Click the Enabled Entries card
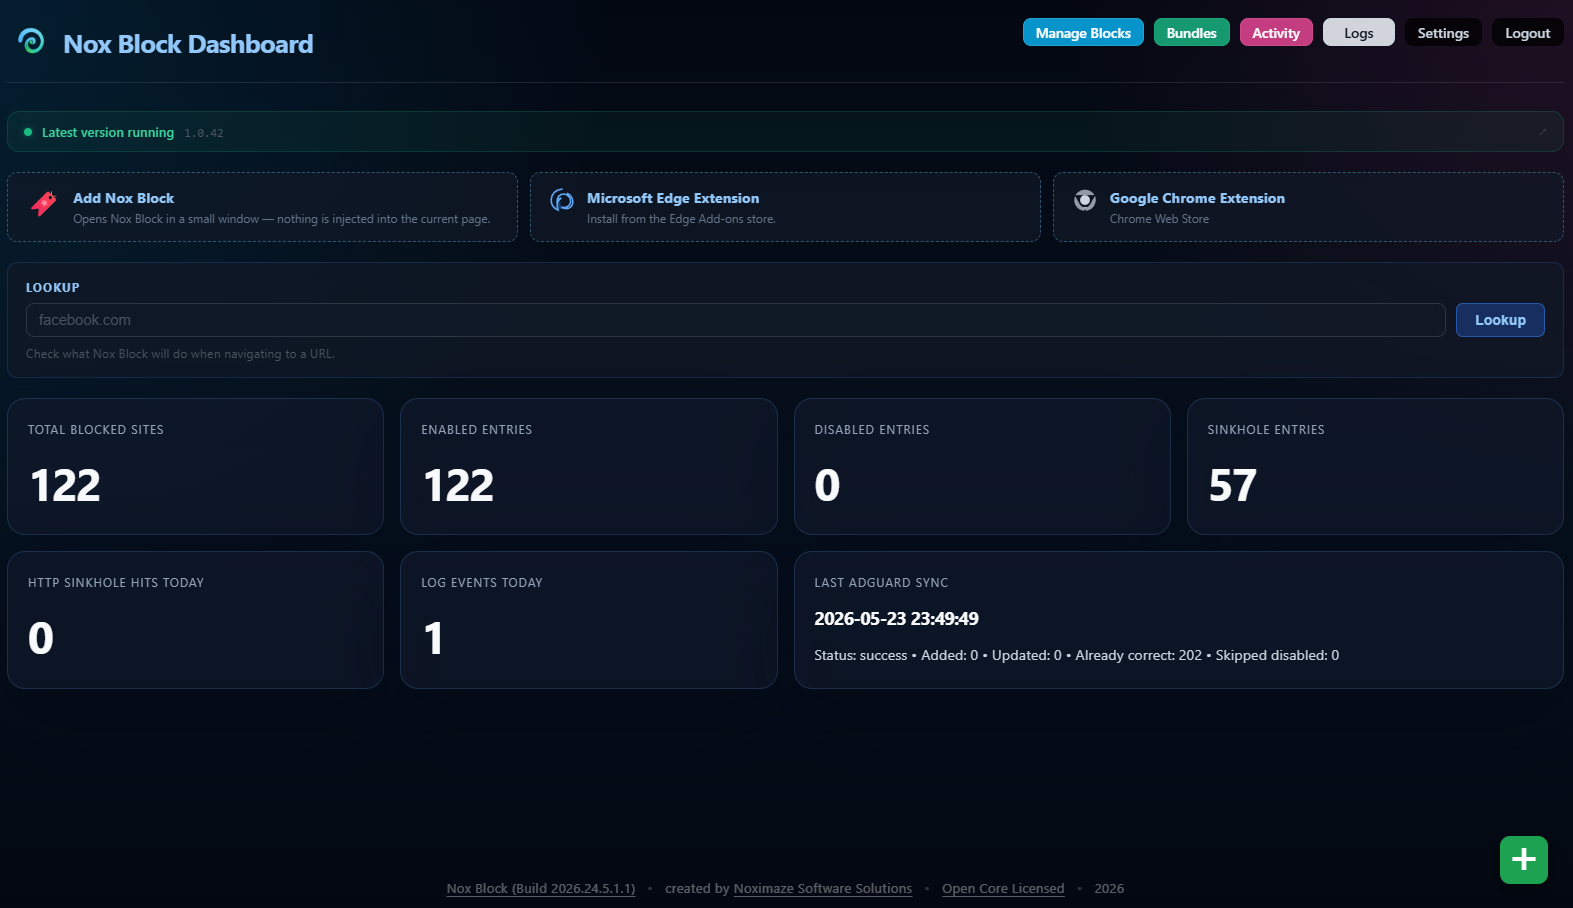This screenshot has height=908, width=1573. pos(589,467)
